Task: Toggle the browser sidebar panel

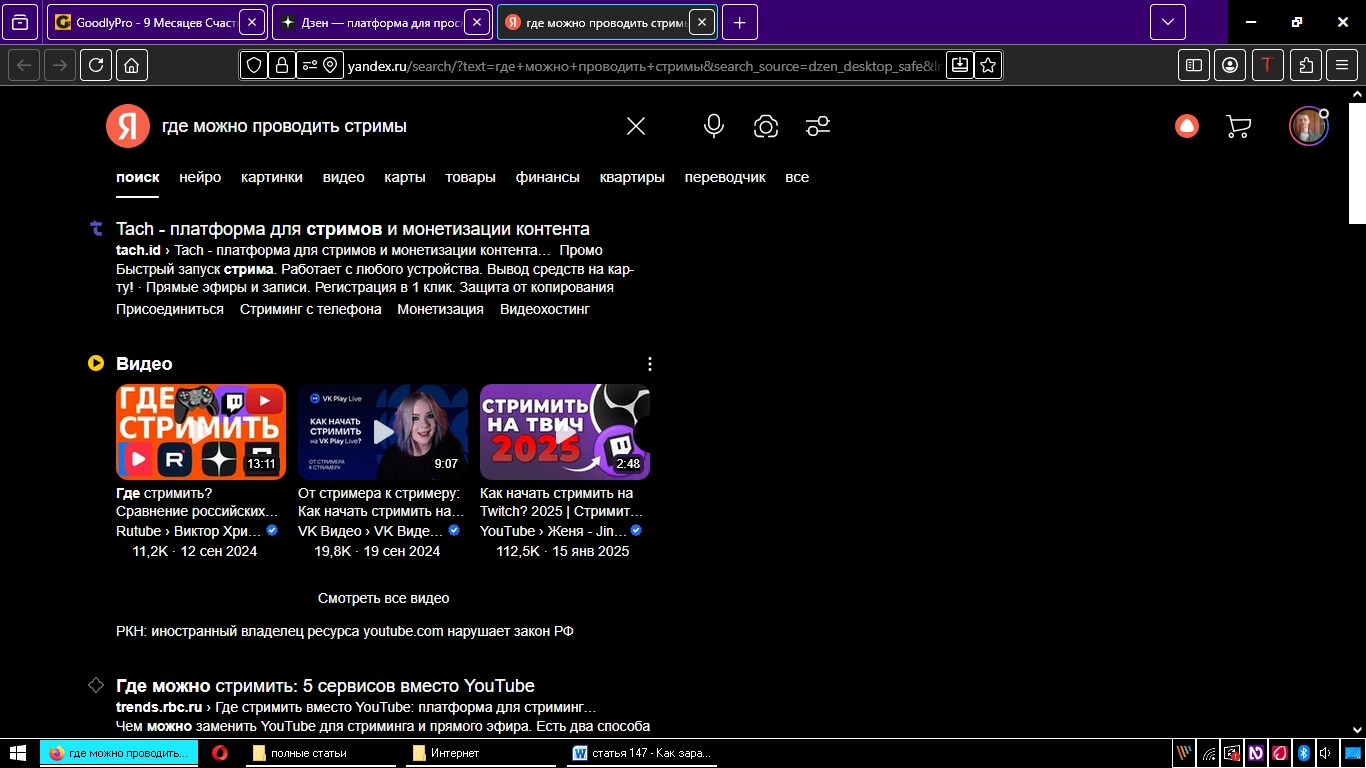Action: click(1194, 65)
